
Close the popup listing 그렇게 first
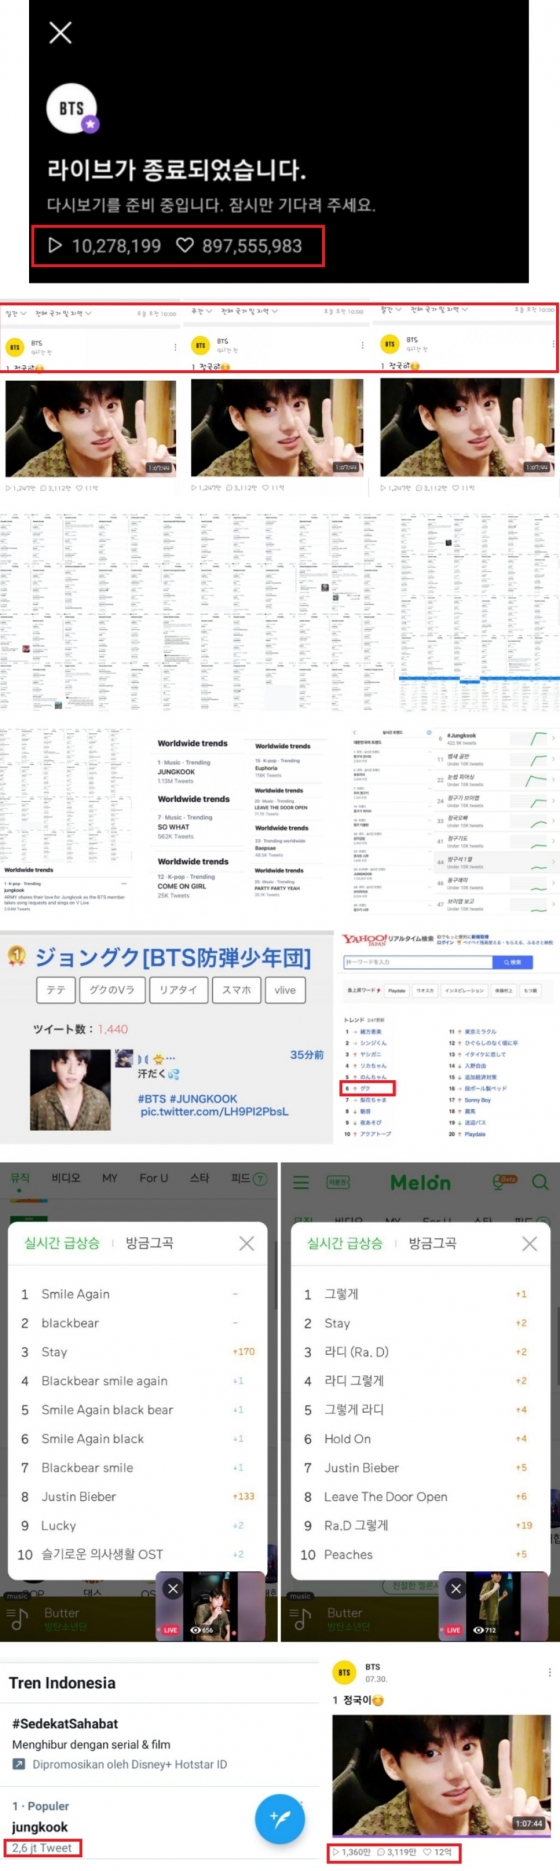[530, 1243]
